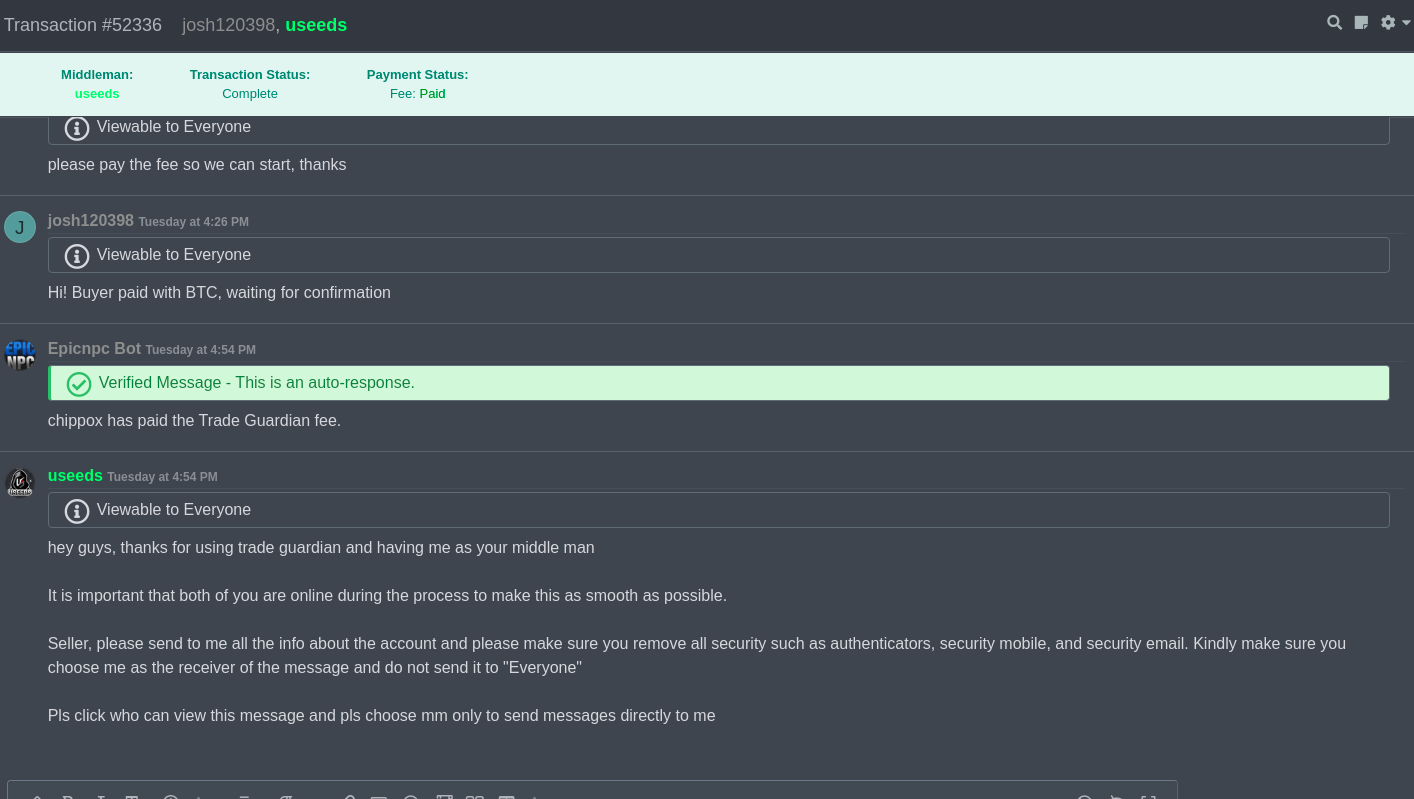Open the useeds link under Middleman
The image size is (1414, 799).
[97, 93]
